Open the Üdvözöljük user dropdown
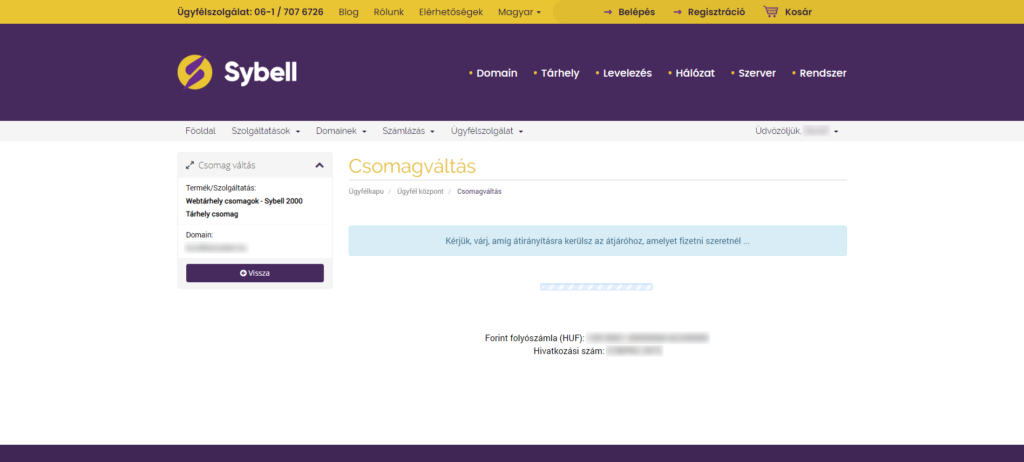1024x462 pixels. tap(797, 131)
